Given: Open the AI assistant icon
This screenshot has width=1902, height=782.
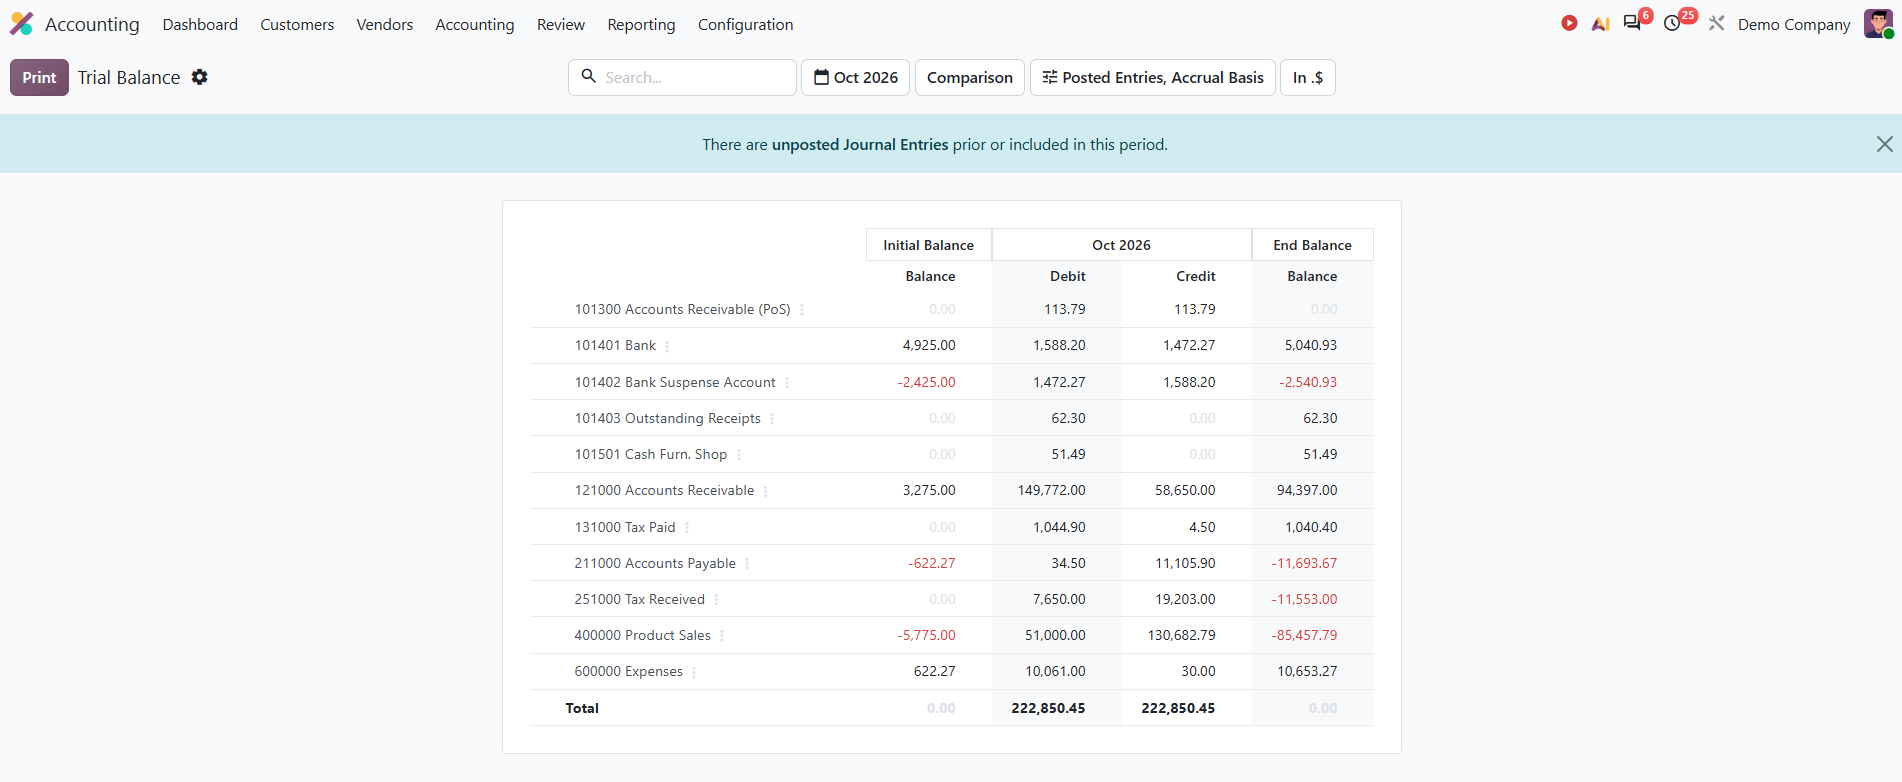Looking at the screenshot, I should 1600,24.
